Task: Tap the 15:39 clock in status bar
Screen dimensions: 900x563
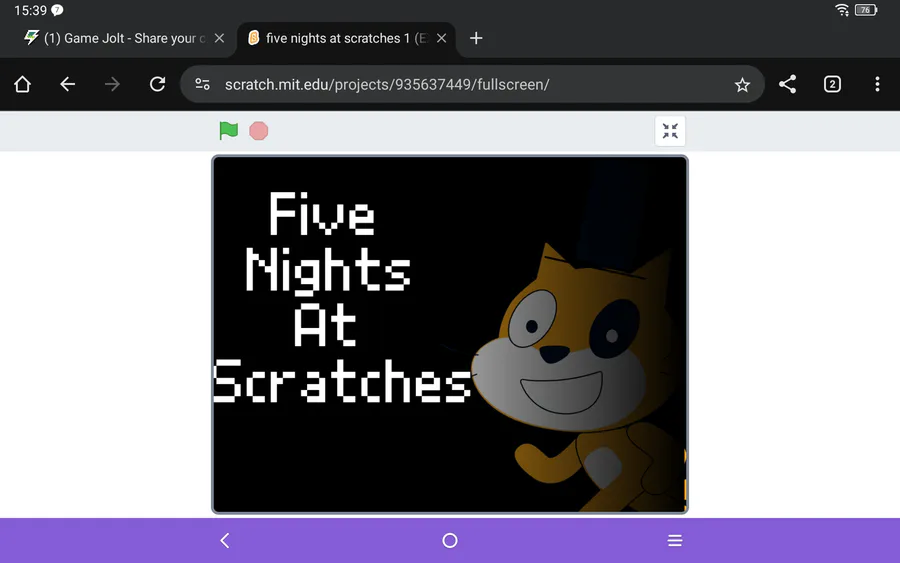Action: (30, 10)
